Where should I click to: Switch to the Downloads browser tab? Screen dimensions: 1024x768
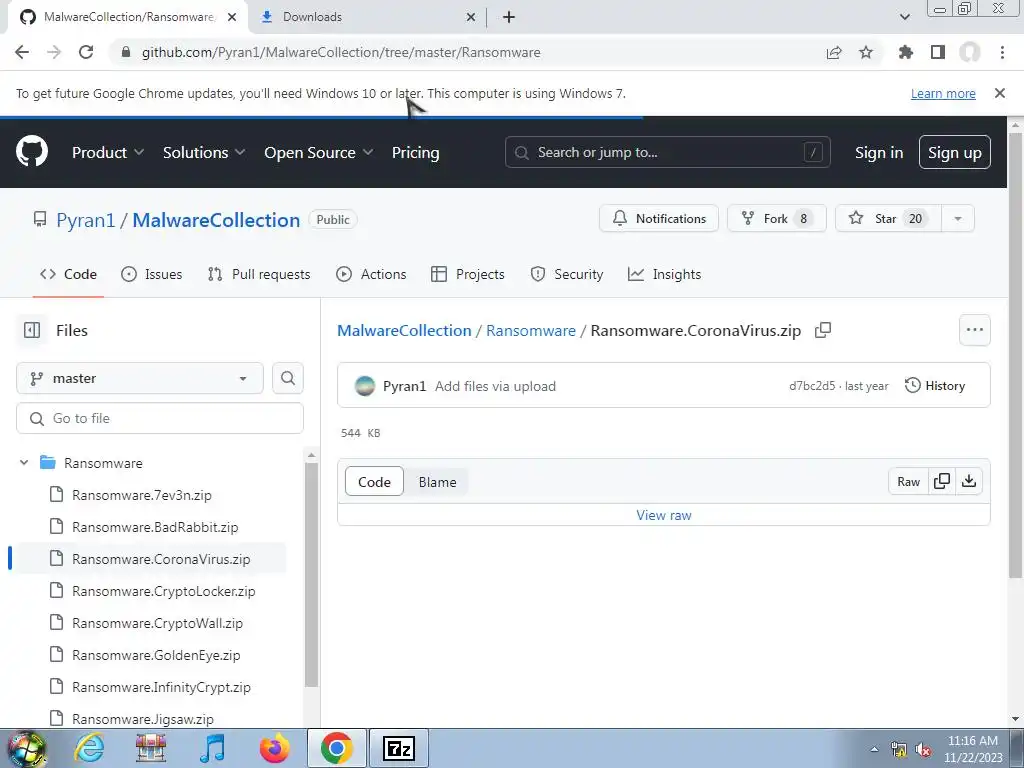click(x=366, y=17)
